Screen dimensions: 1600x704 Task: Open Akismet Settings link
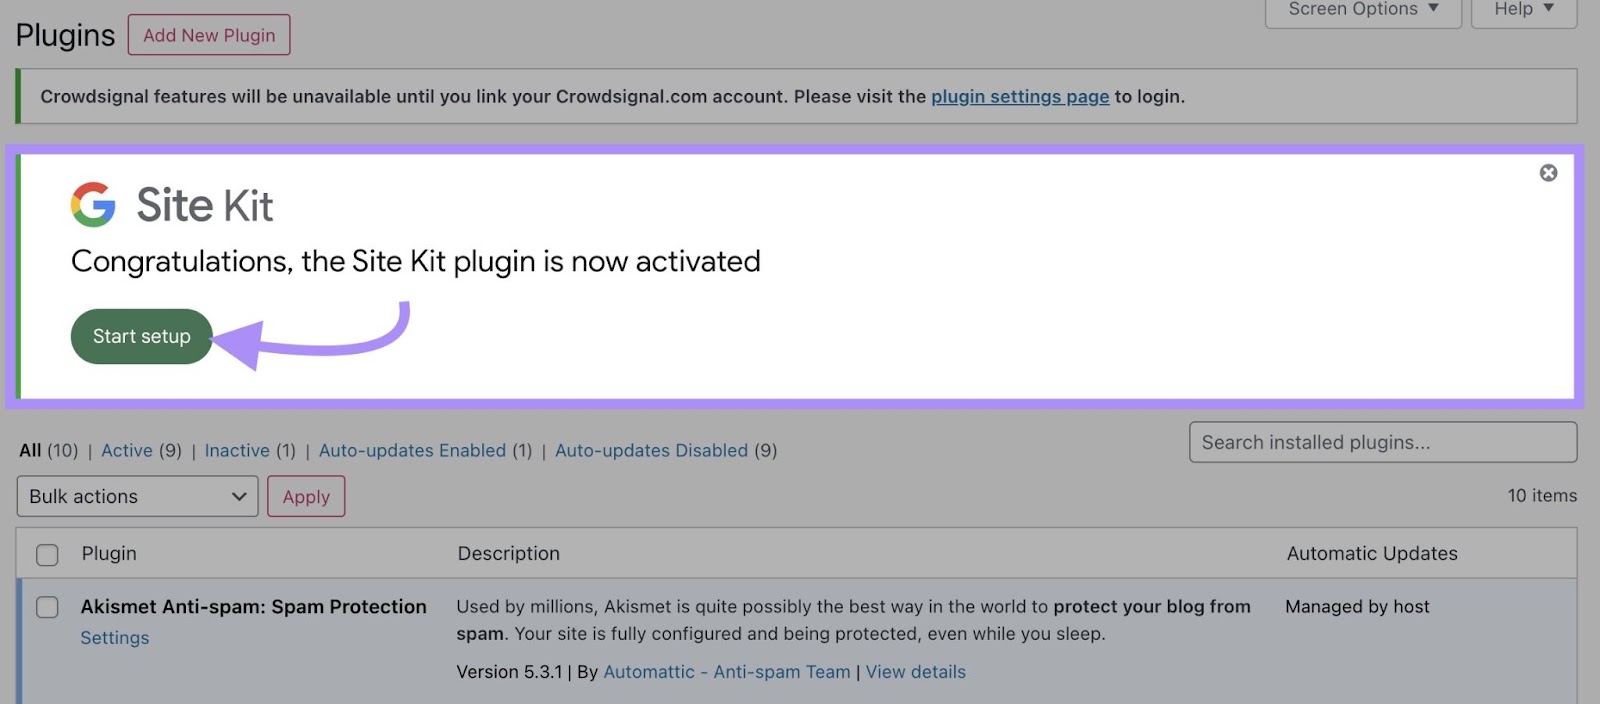point(115,638)
